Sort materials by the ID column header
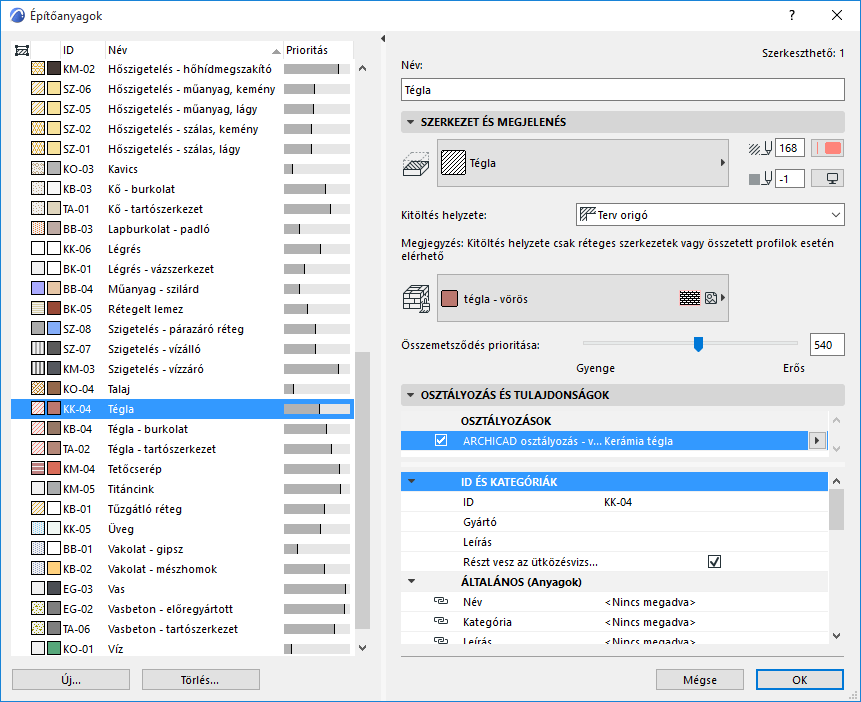The width and height of the screenshot is (861, 702). click(82, 50)
